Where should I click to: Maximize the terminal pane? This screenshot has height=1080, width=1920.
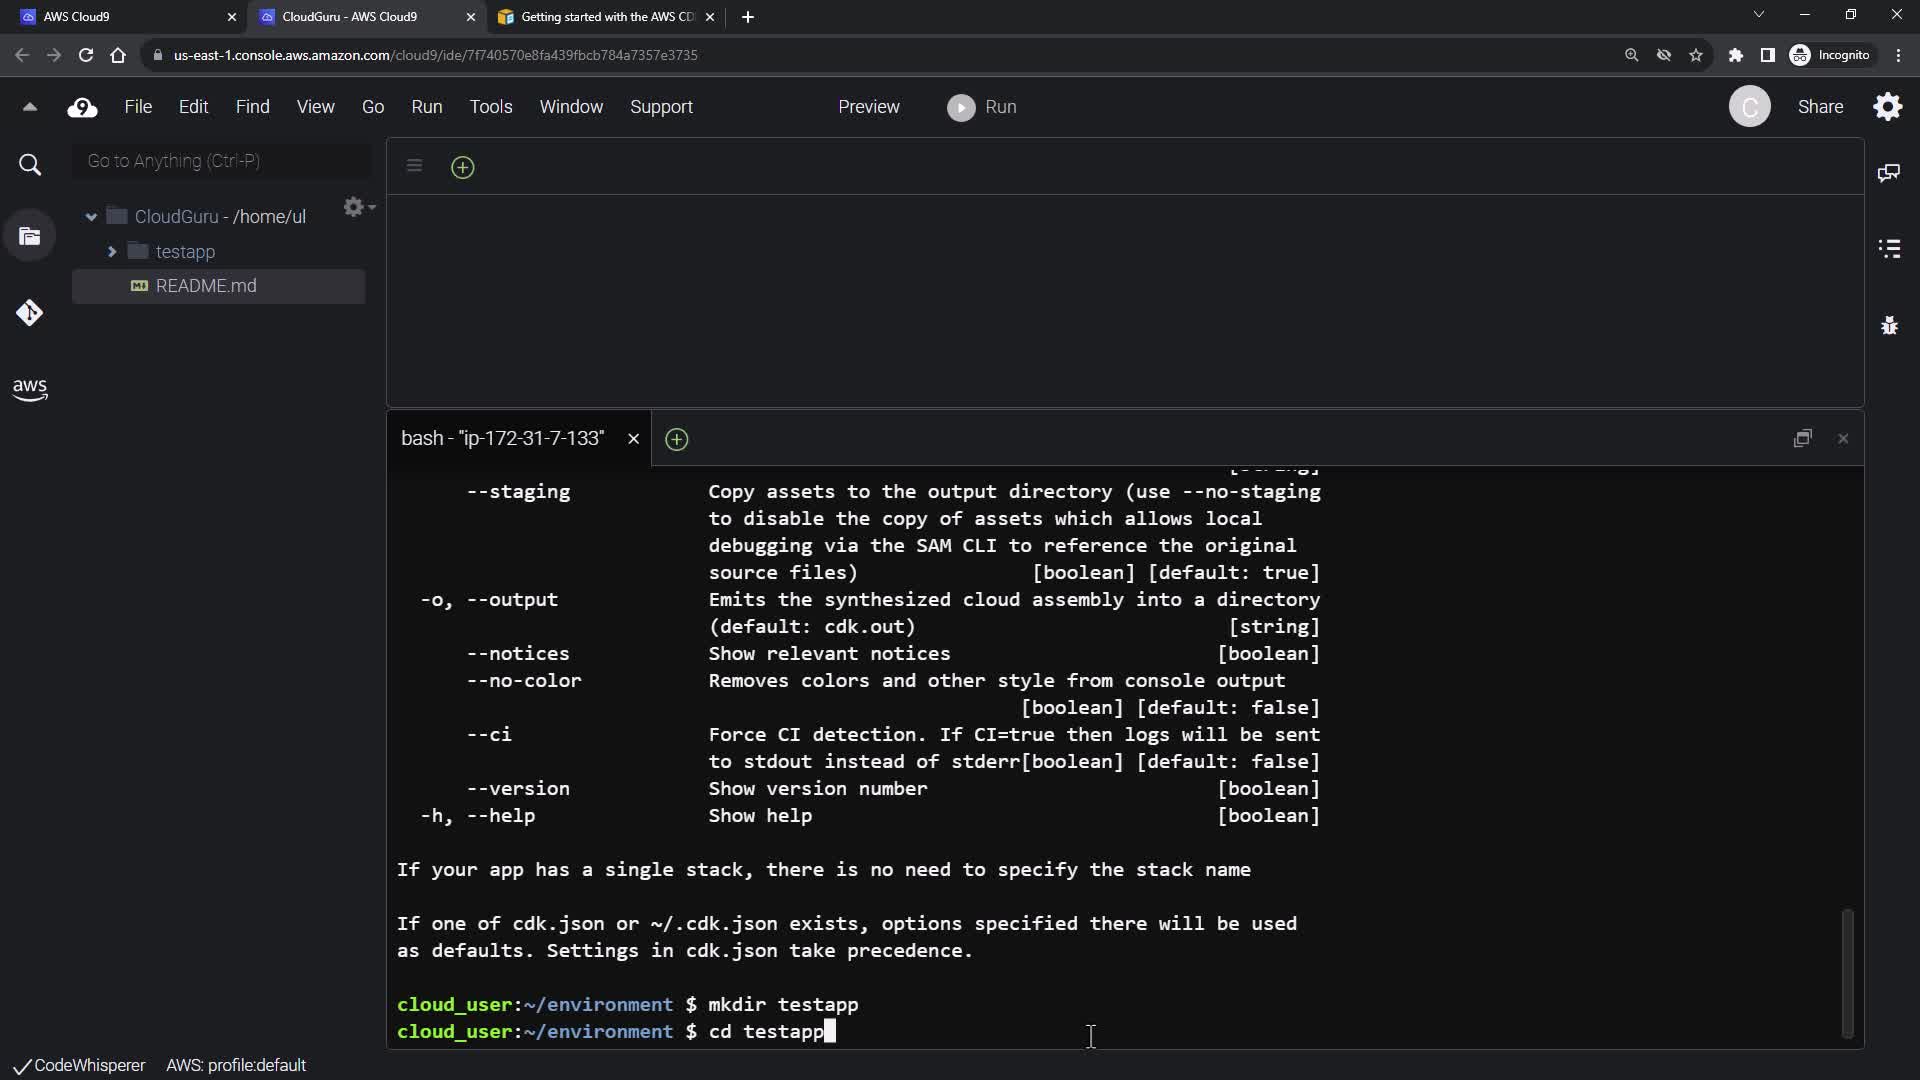pos(1802,439)
